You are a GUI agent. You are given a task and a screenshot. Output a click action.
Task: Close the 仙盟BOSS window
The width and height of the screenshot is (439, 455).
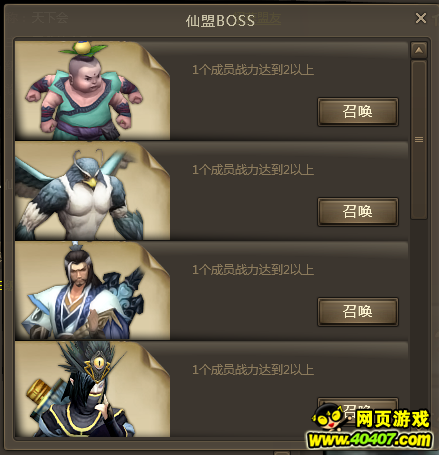click(x=421, y=18)
